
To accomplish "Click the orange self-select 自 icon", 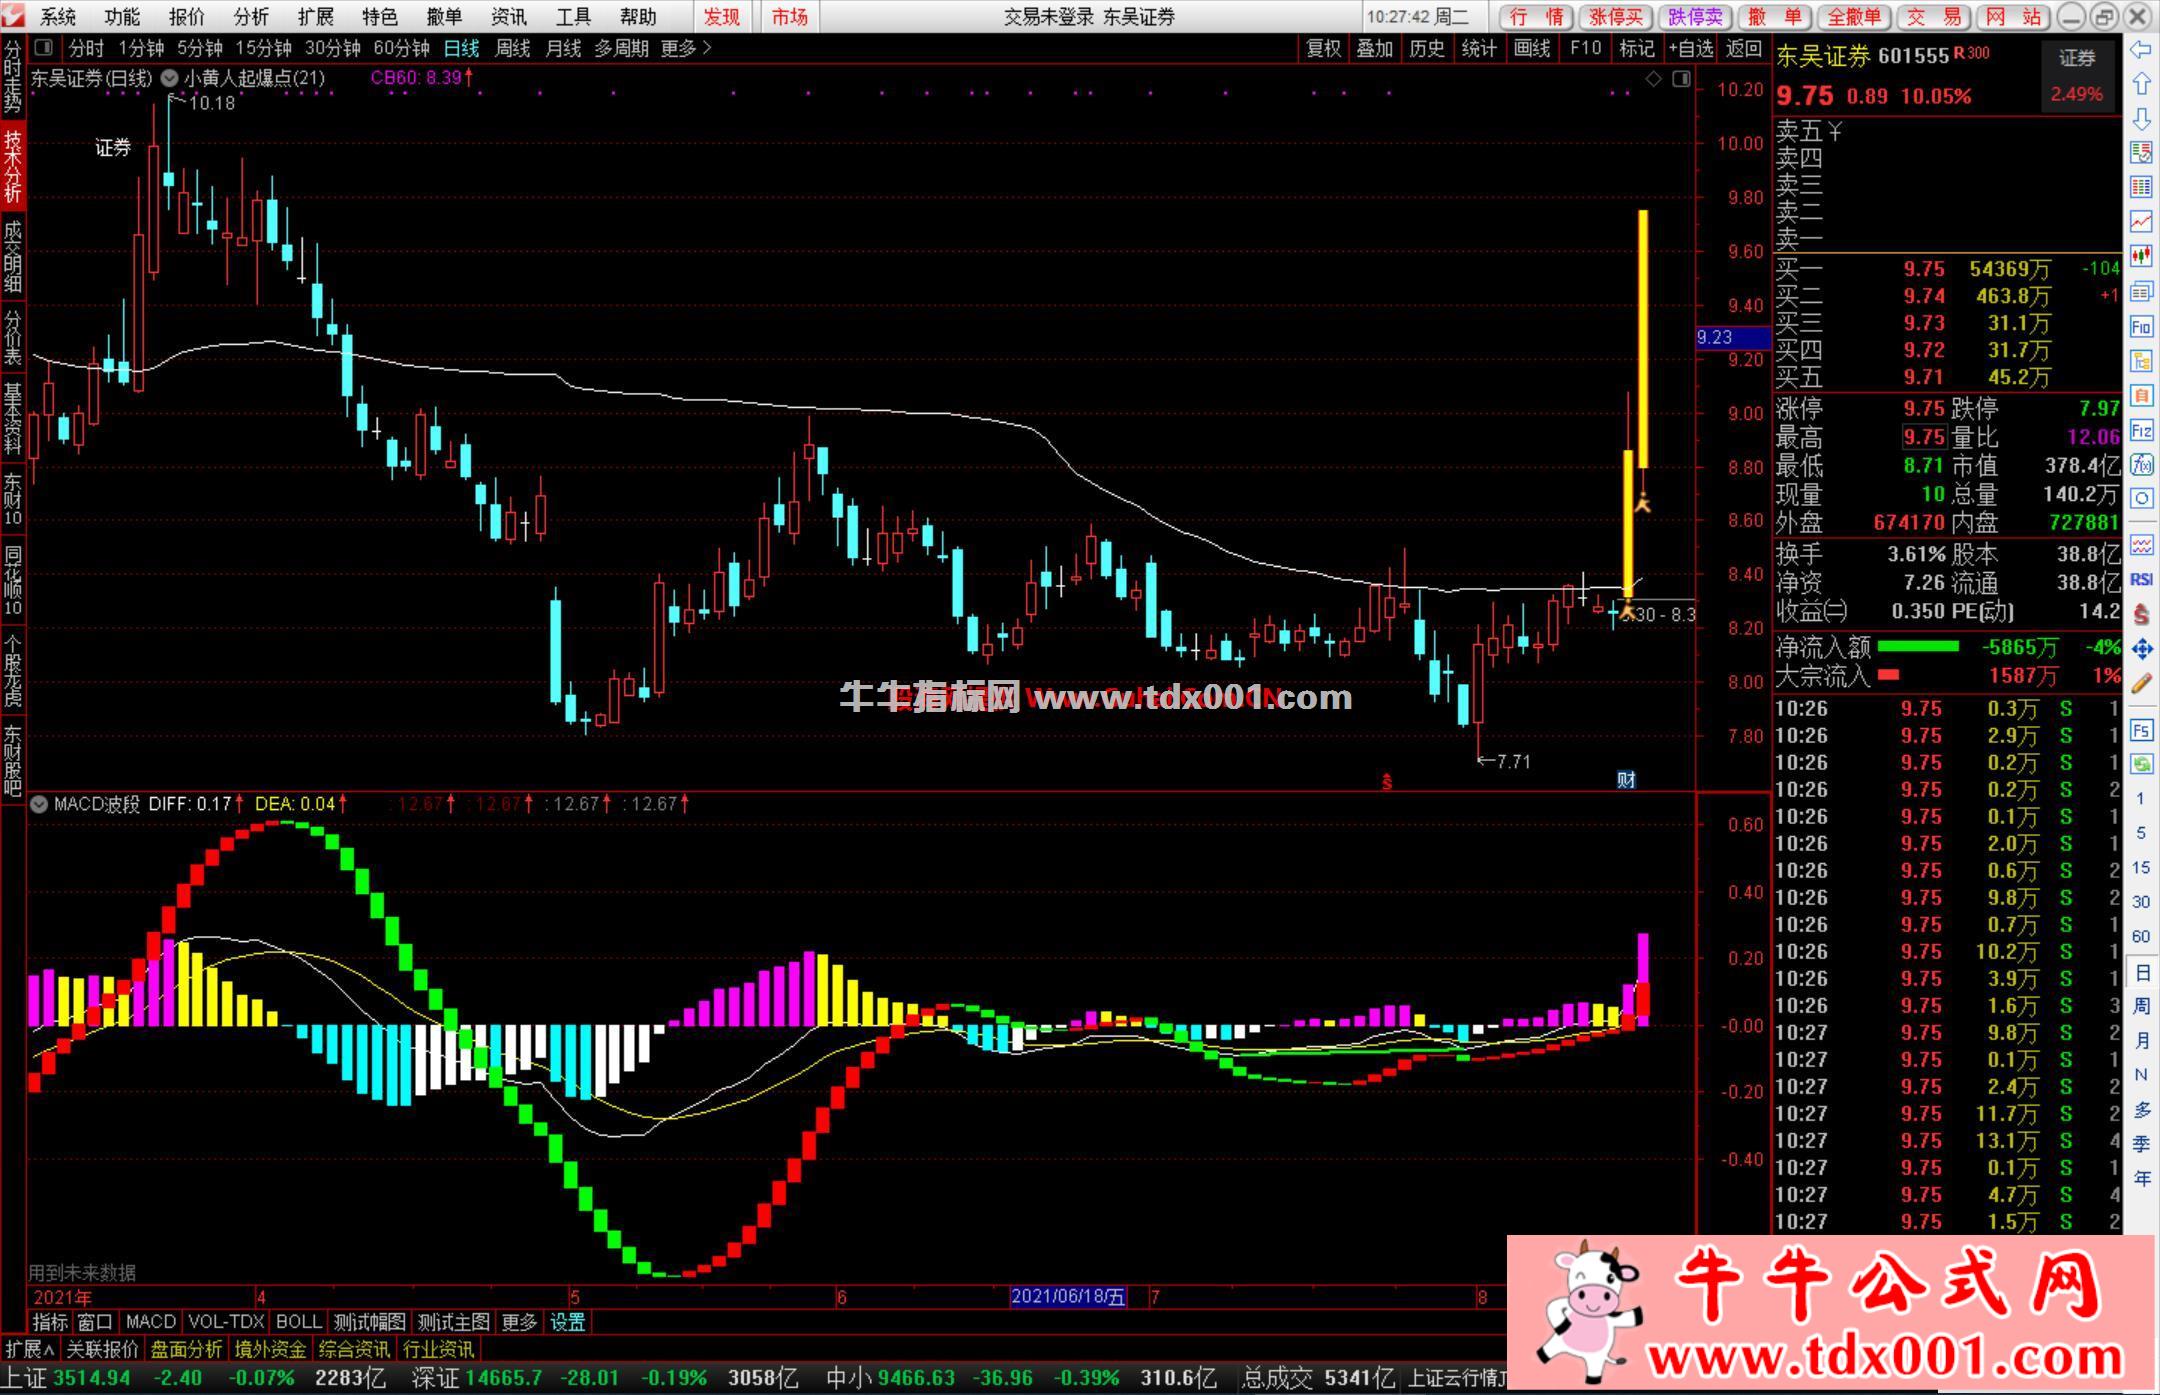I will tap(2141, 395).
